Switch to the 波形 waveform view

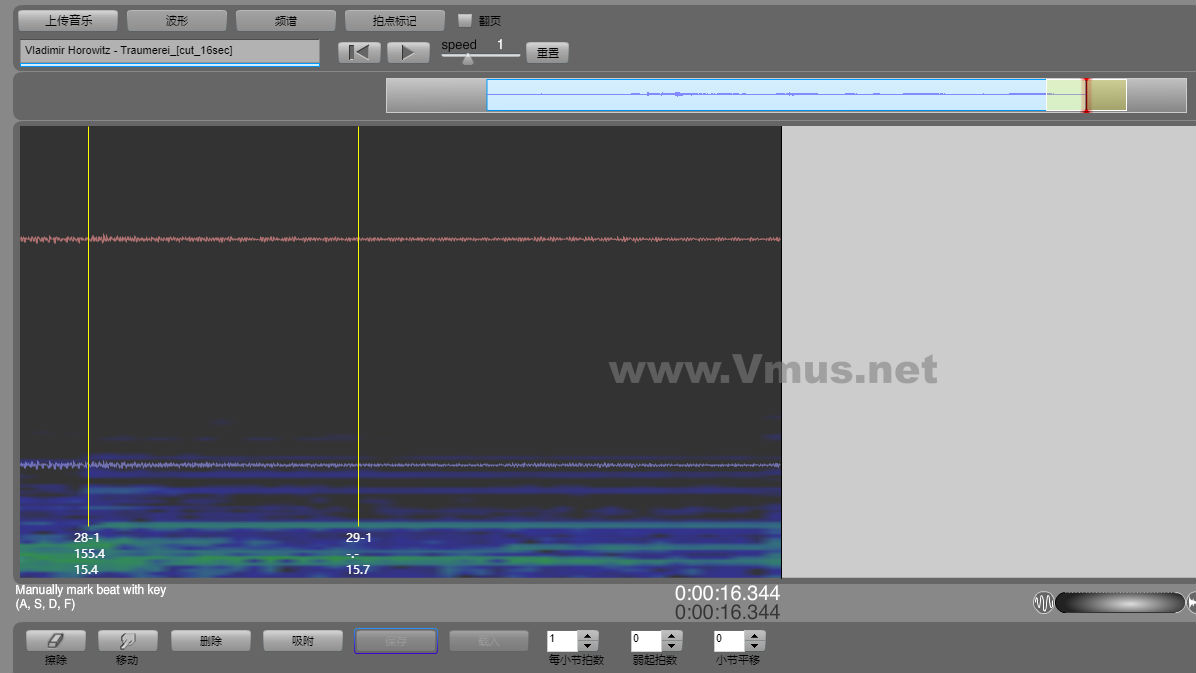[176, 20]
